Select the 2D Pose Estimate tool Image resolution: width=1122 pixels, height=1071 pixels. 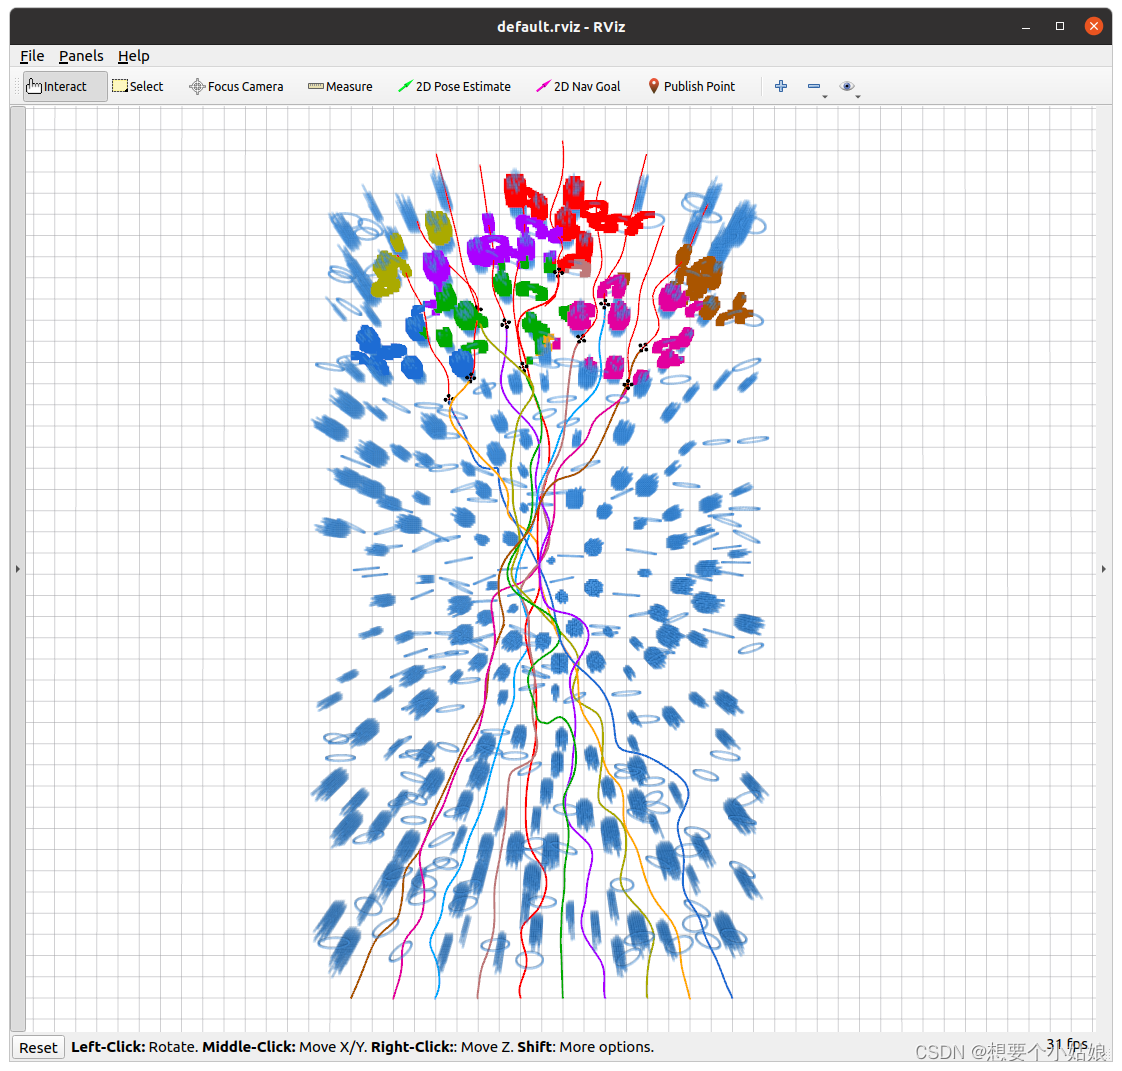[454, 87]
